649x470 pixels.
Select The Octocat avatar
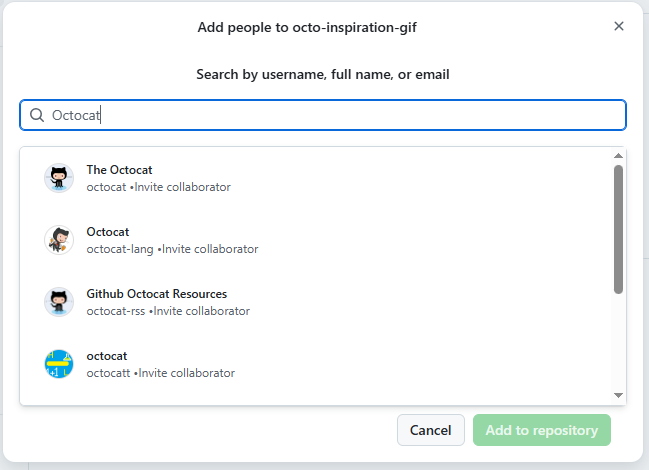[x=59, y=178]
